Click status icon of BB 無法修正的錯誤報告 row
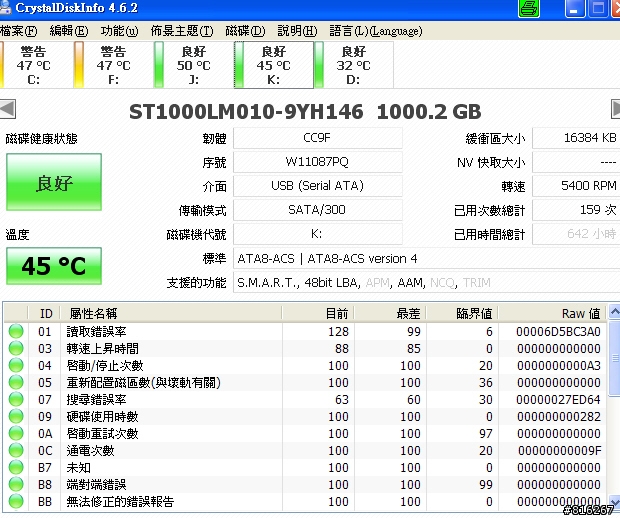The width and height of the screenshot is (620, 518). click(16, 501)
